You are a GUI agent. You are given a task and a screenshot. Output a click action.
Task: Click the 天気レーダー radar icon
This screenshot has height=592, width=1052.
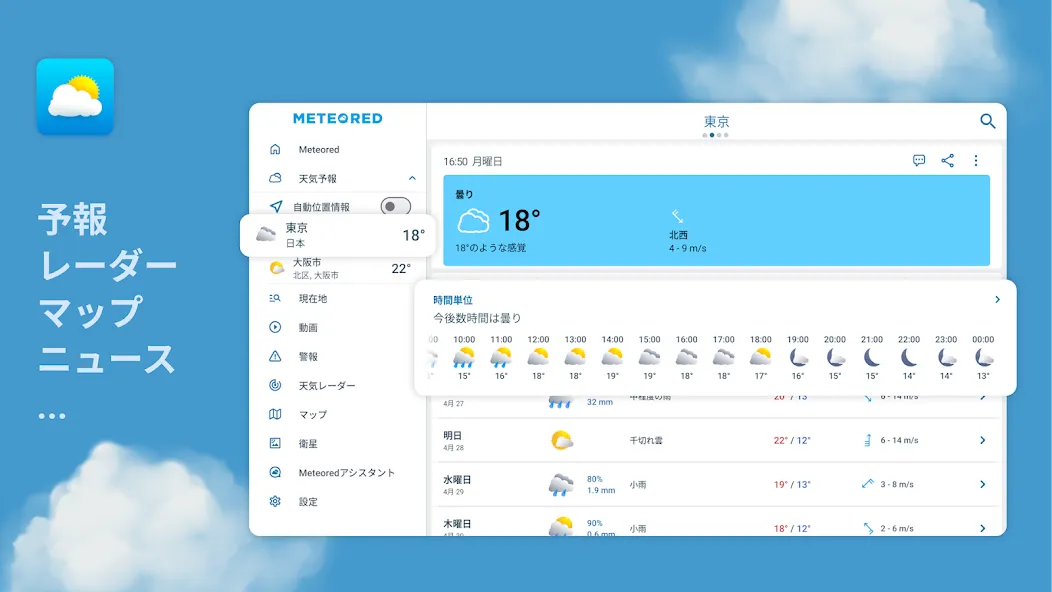point(275,385)
